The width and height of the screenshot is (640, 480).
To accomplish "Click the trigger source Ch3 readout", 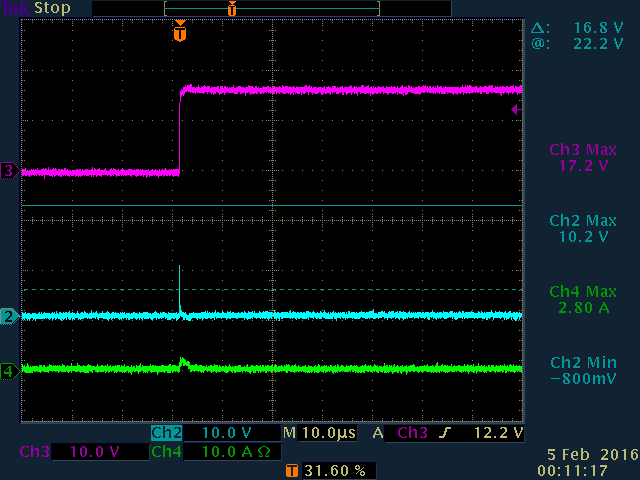I will (x=412, y=433).
